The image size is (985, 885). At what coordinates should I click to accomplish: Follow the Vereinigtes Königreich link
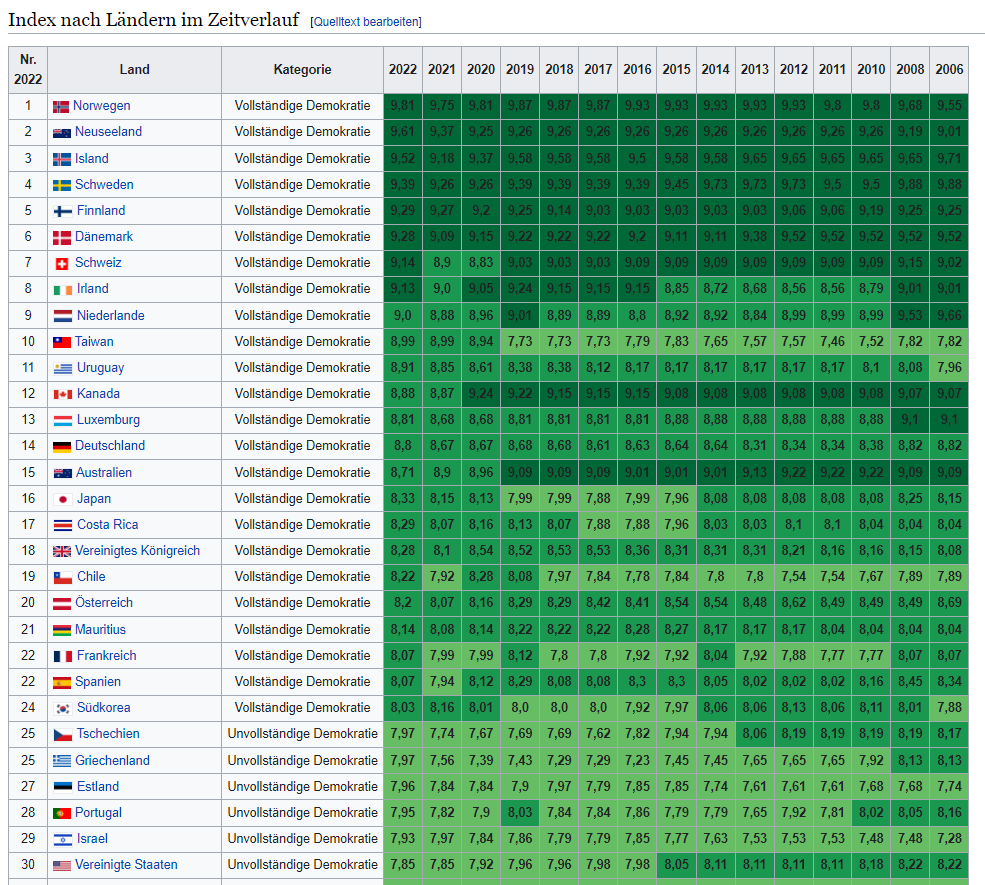pyautogui.click(x=138, y=551)
